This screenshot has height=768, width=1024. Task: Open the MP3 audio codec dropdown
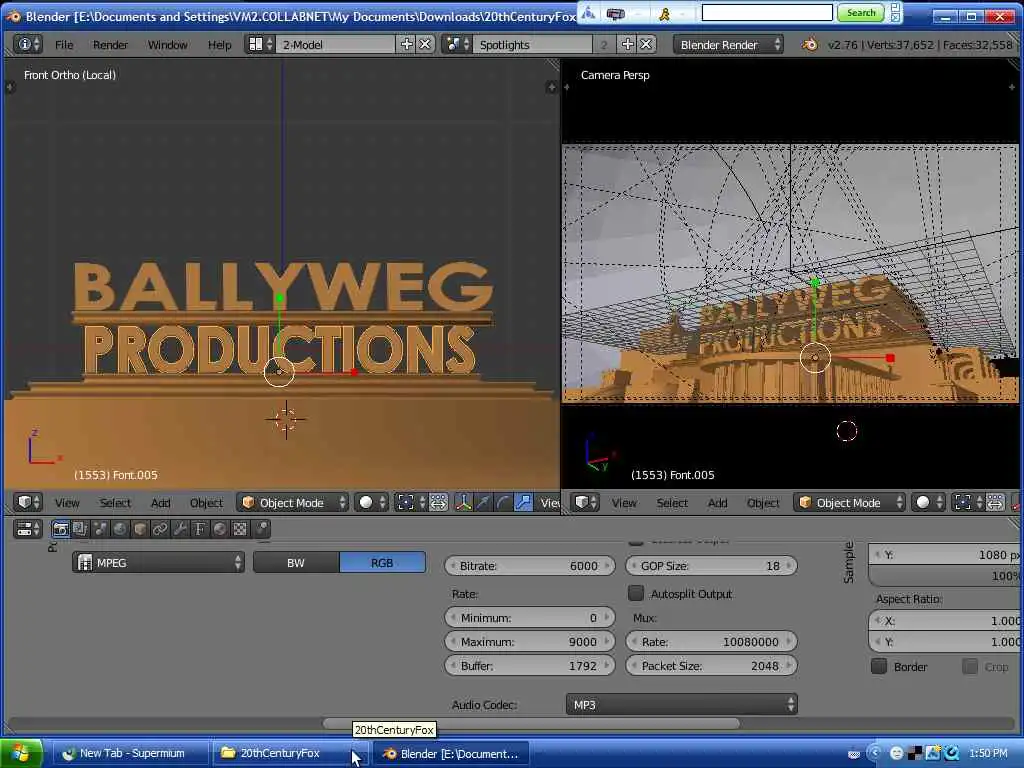(x=682, y=705)
